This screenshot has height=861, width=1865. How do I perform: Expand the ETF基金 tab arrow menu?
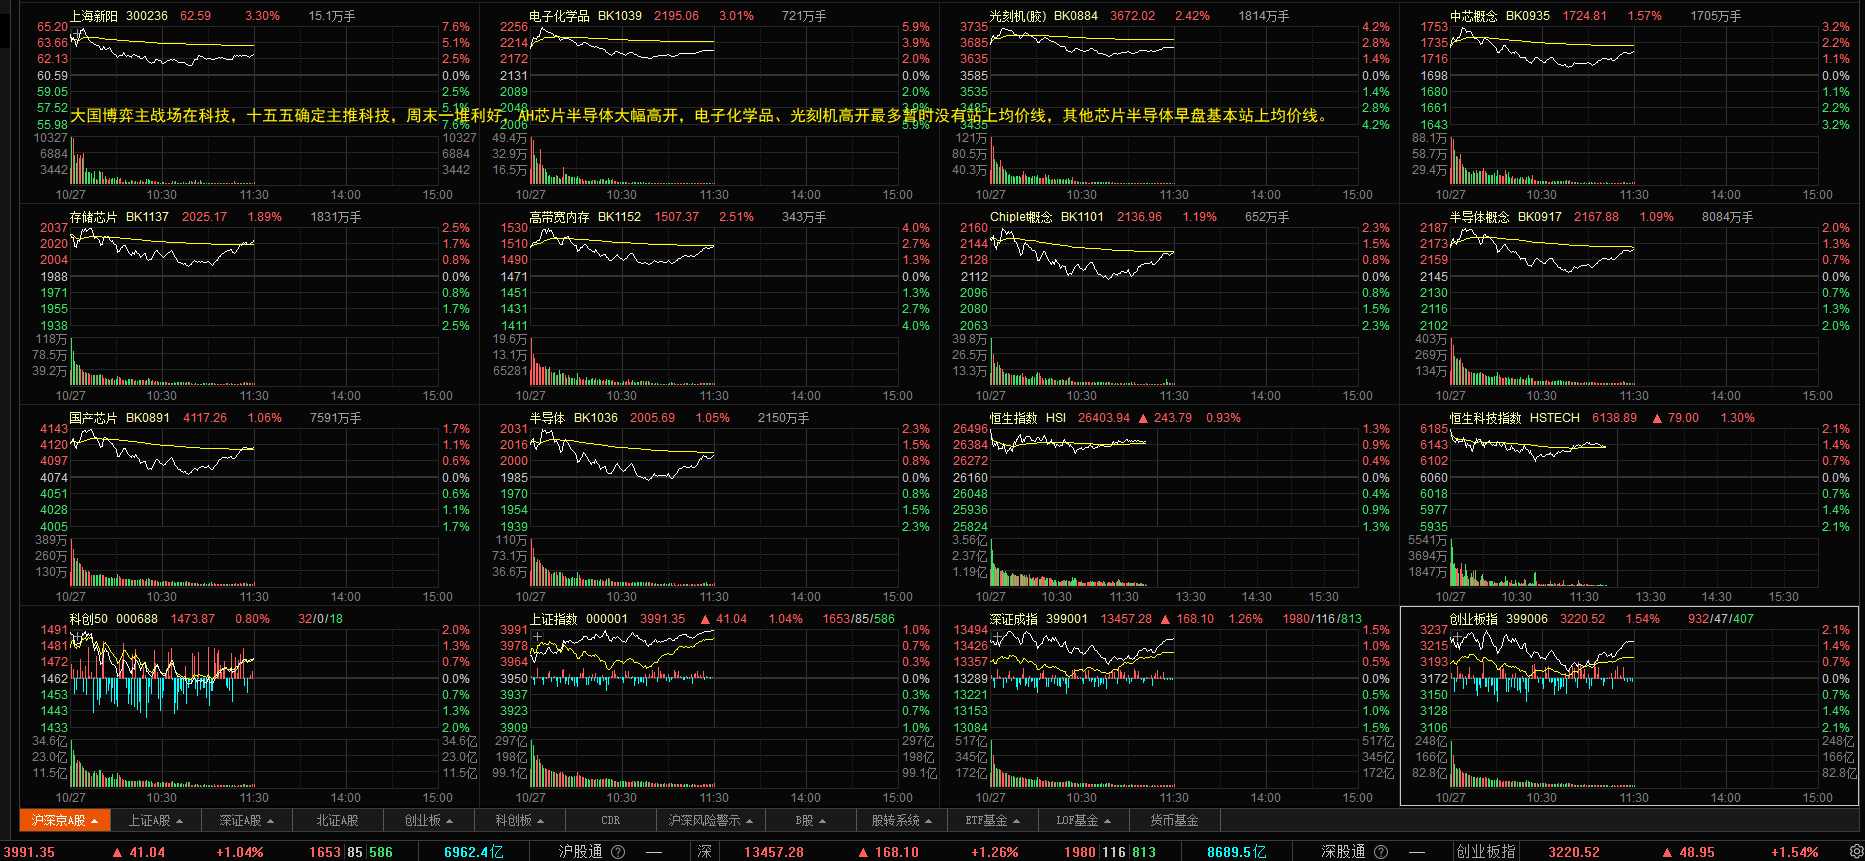(1017, 821)
